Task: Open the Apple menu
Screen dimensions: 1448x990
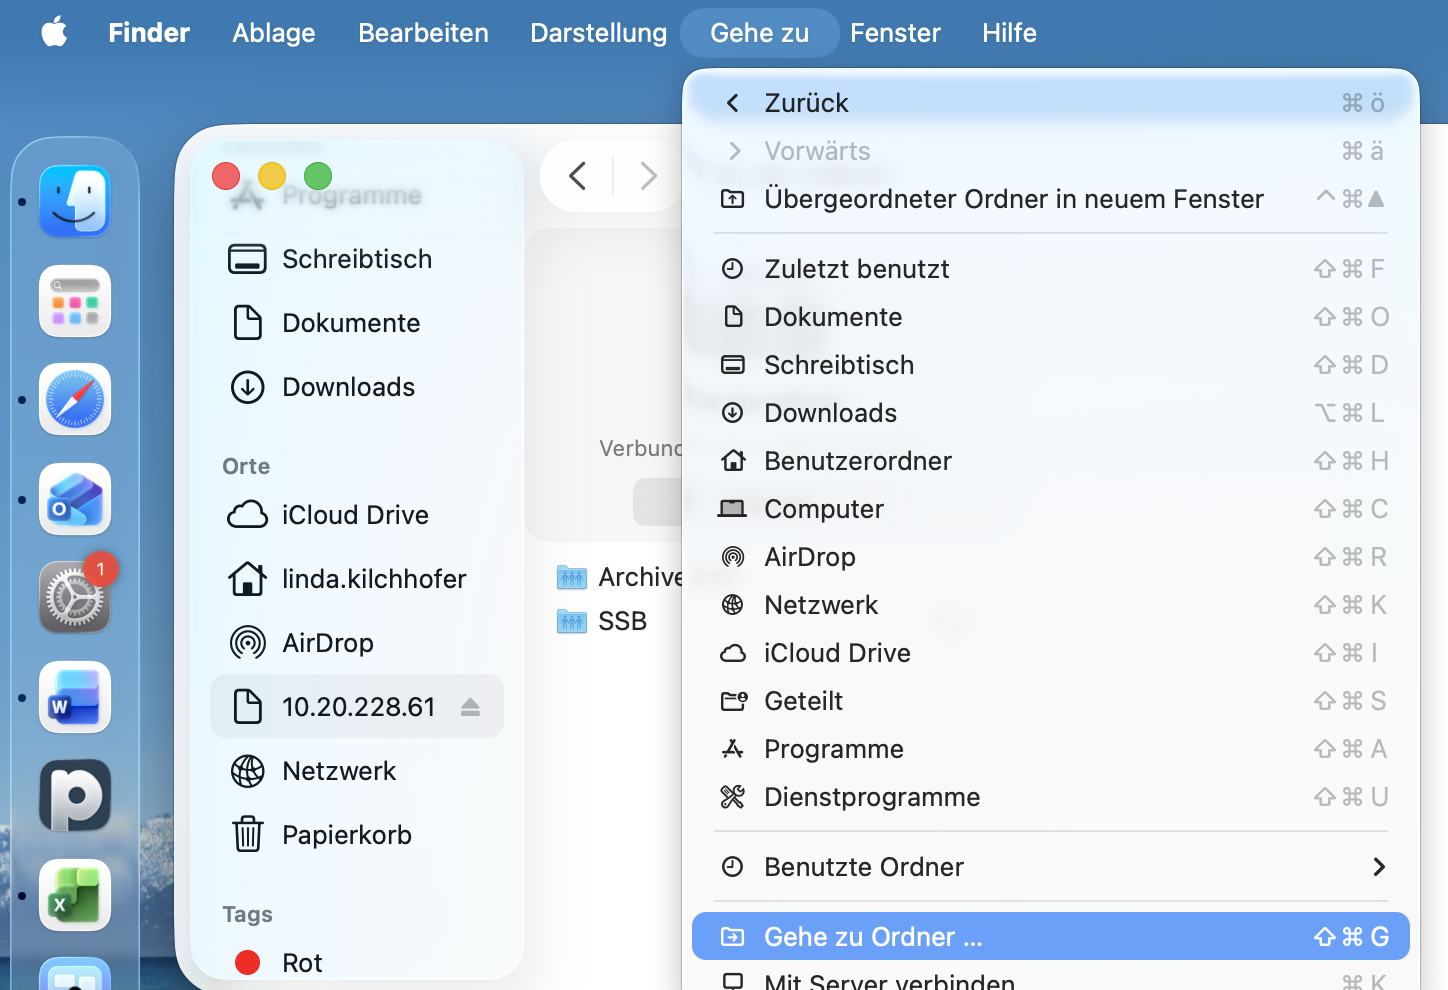Action: pos(54,33)
